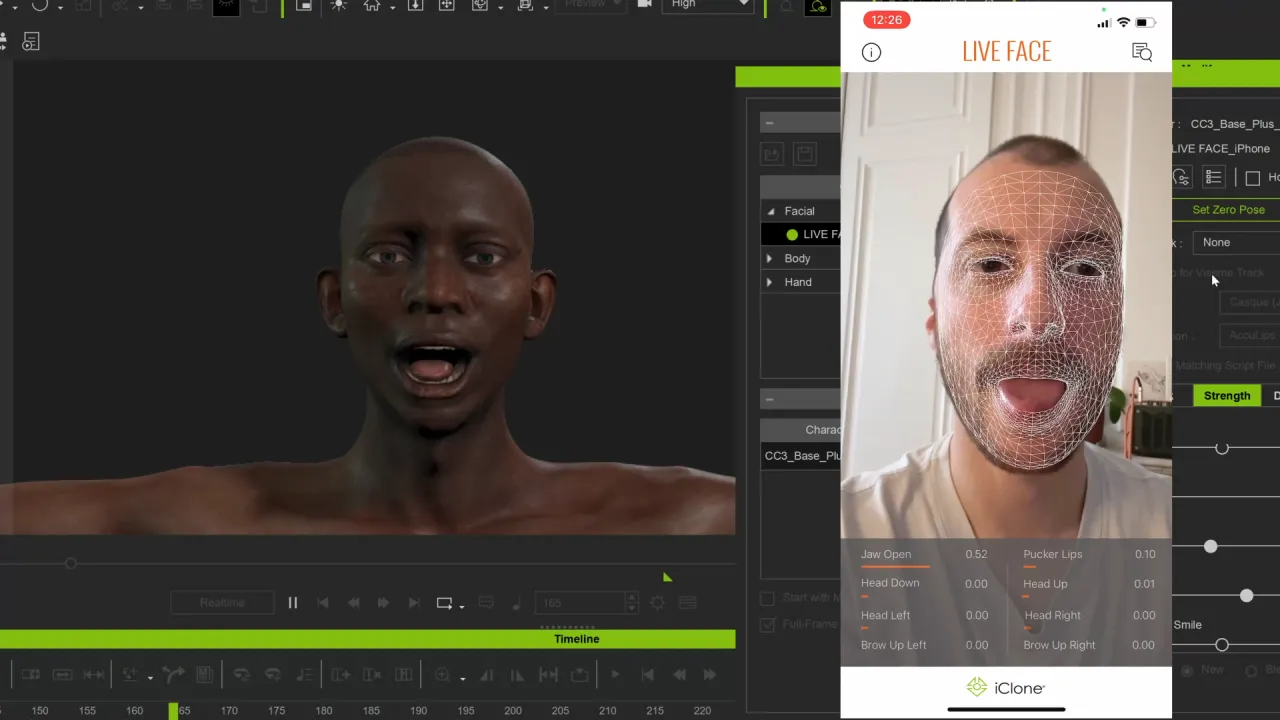Click the music note icon in player bar
The image size is (1280, 720).
[x=516, y=603]
